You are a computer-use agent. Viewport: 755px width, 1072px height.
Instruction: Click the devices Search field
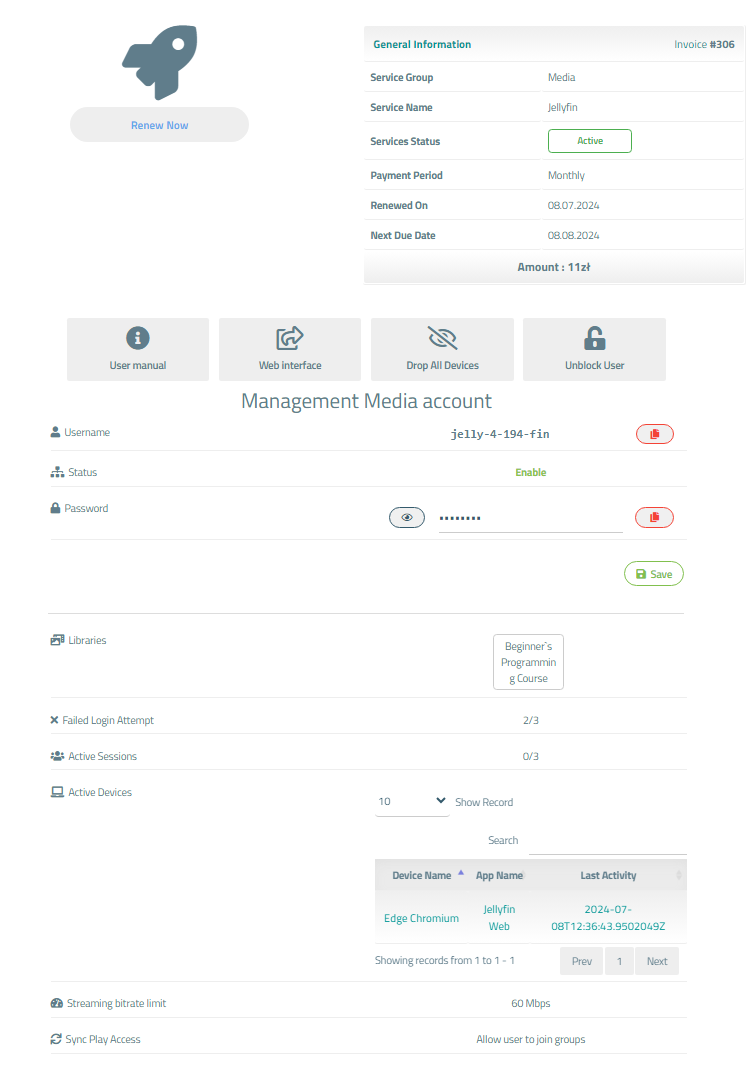[x=607, y=841]
